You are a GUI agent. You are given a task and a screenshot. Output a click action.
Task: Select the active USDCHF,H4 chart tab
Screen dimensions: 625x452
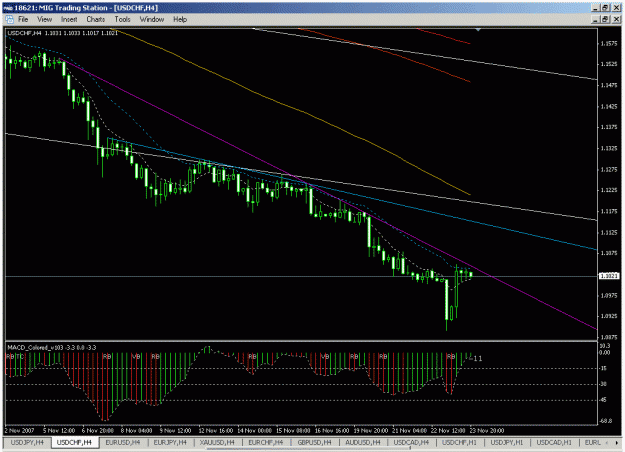tap(75, 442)
